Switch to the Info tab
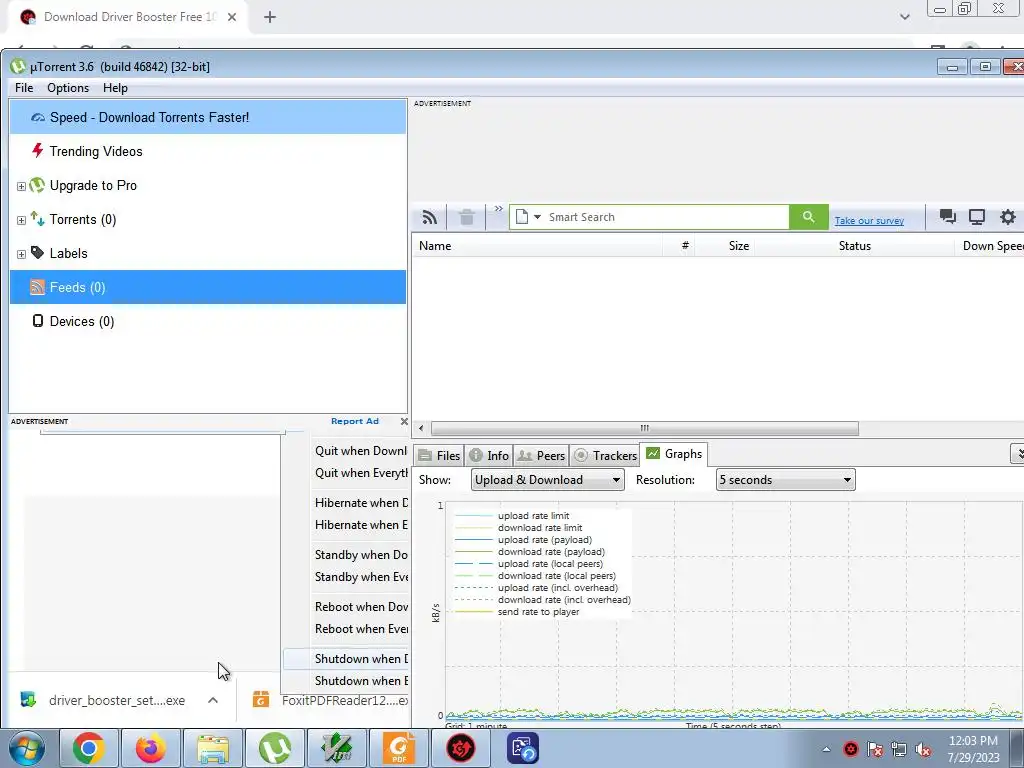 489,455
